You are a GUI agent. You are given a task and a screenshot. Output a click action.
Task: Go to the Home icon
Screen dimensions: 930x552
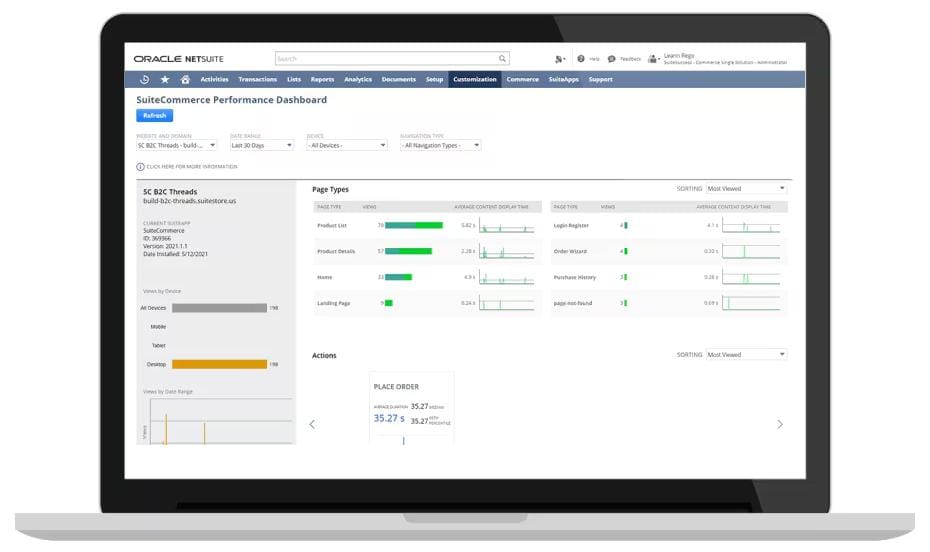pos(185,79)
